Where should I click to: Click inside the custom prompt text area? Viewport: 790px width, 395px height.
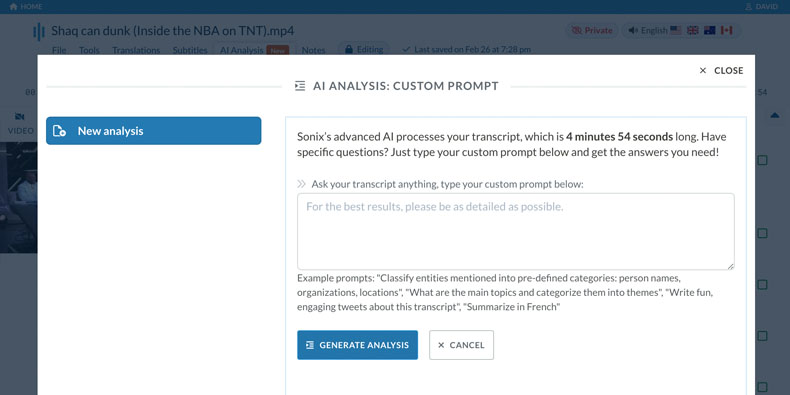(x=515, y=231)
